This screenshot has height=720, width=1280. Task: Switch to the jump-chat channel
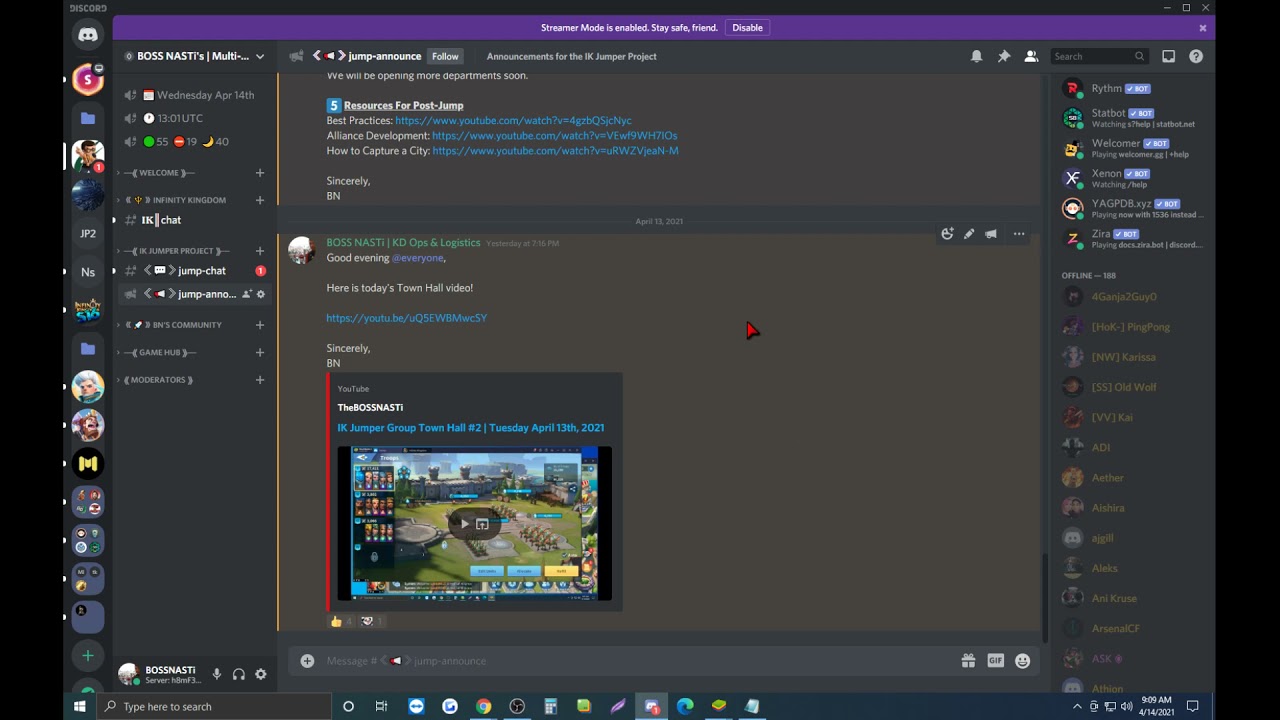point(194,271)
